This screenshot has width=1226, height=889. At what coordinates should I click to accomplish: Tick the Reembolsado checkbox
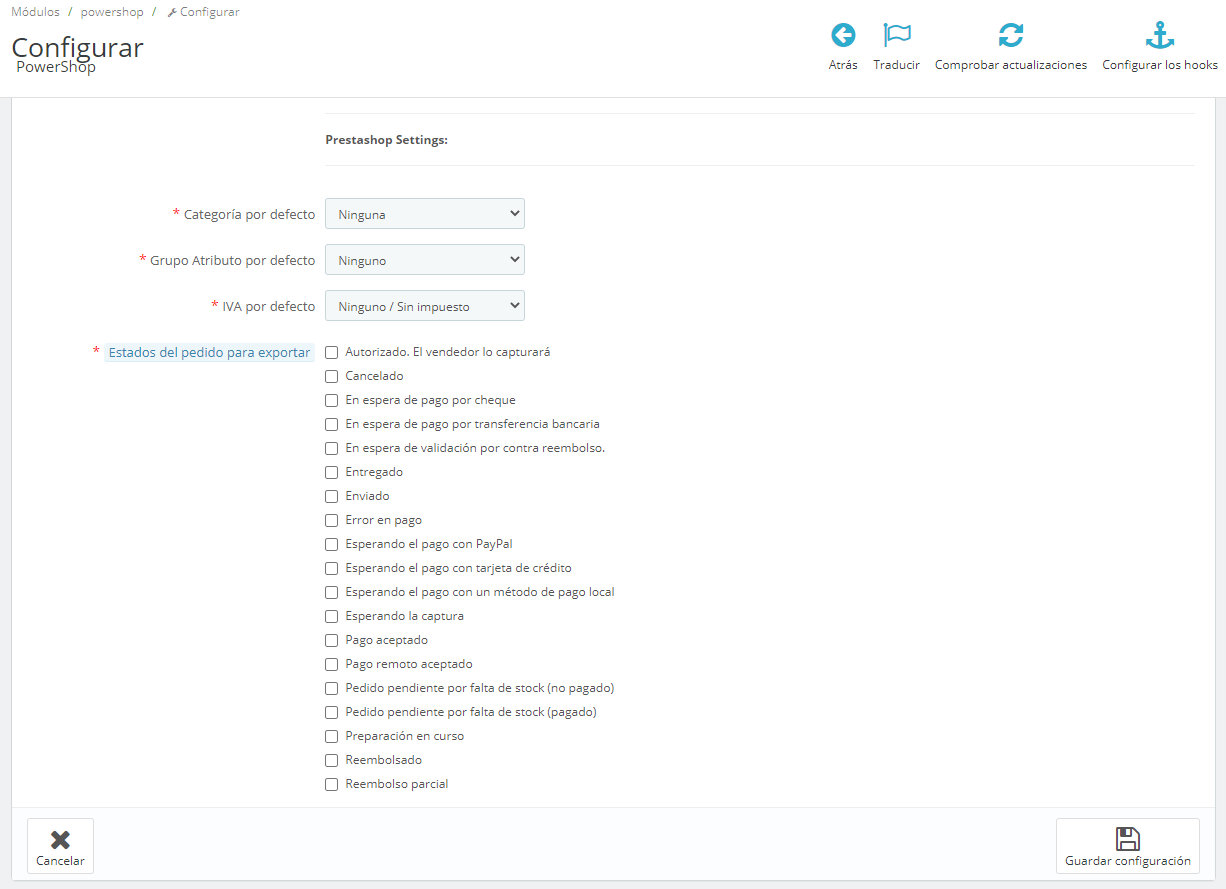tap(332, 760)
